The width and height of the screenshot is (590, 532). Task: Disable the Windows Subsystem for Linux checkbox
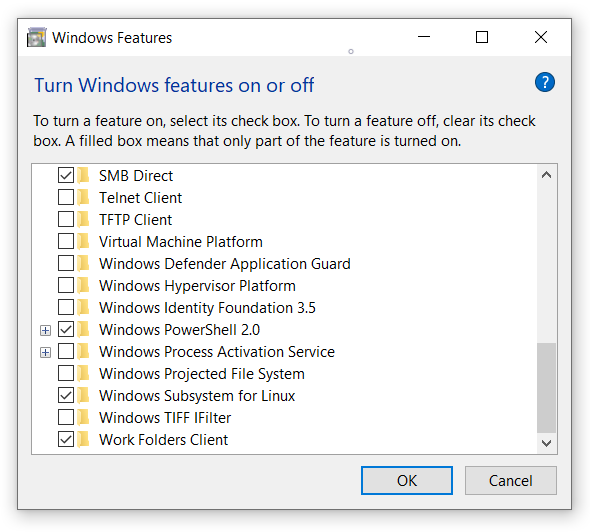[x=66, y=395]
